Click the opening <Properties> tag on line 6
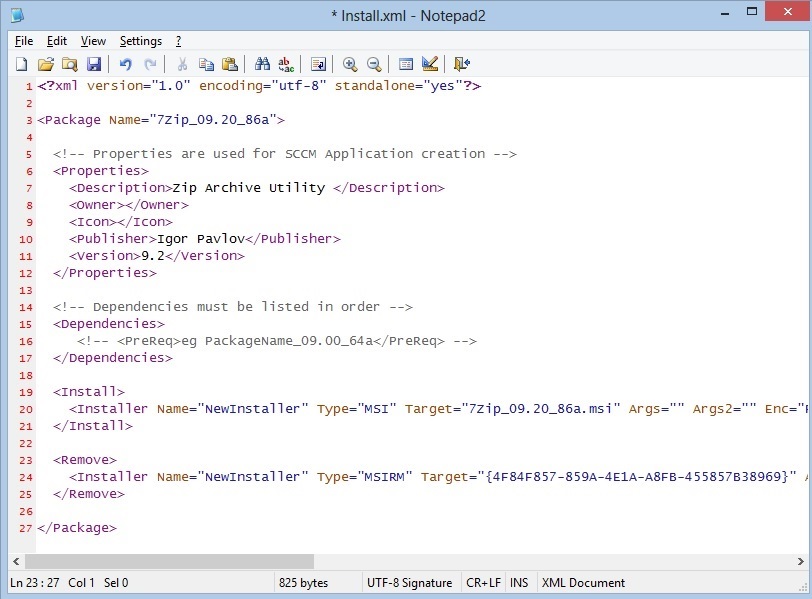Image resolution: width=812 pixels, height=599 pixels. coord(101,171)
